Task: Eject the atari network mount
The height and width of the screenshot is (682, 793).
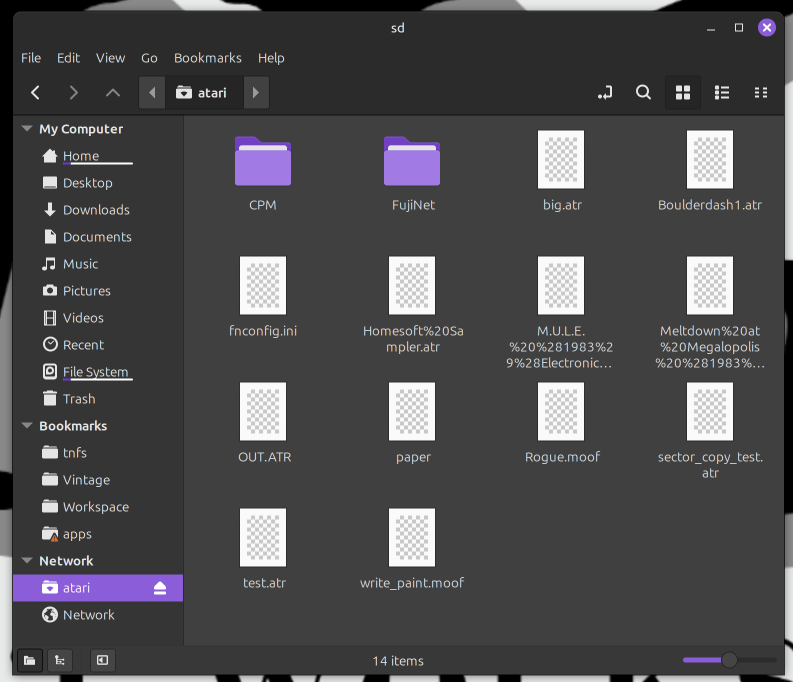Action: [x=160, y=588]
